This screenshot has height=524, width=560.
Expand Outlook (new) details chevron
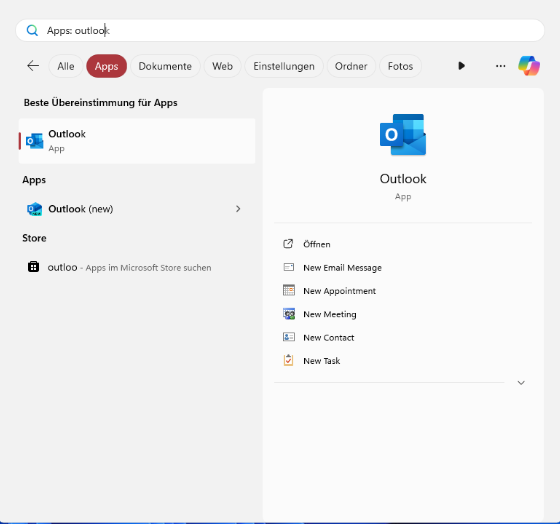[x=238, y=209]
